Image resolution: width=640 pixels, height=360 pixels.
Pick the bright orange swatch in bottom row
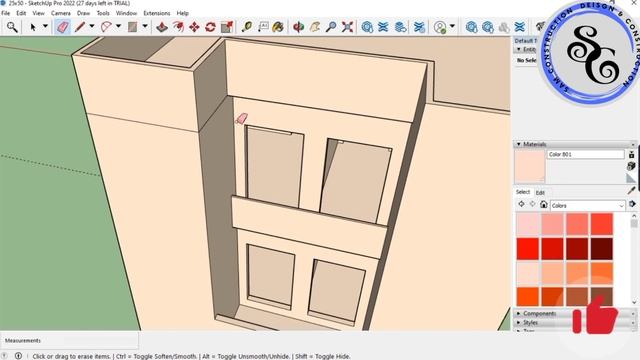point(528,296)
